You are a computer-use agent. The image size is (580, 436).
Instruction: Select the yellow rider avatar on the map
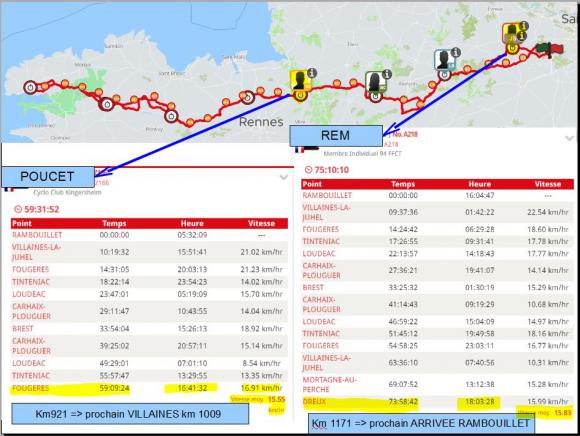(299, 81)
